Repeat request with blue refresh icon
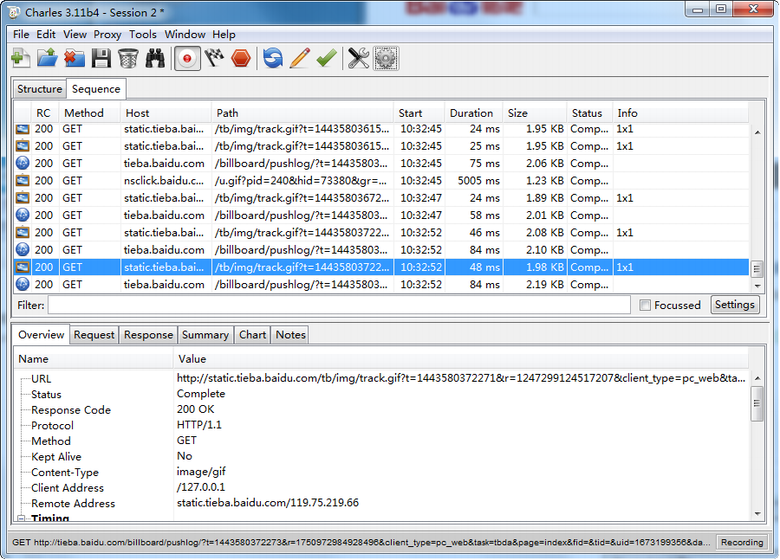The height and width of the screenshot is (560, 780). click(x=272, y=59)
